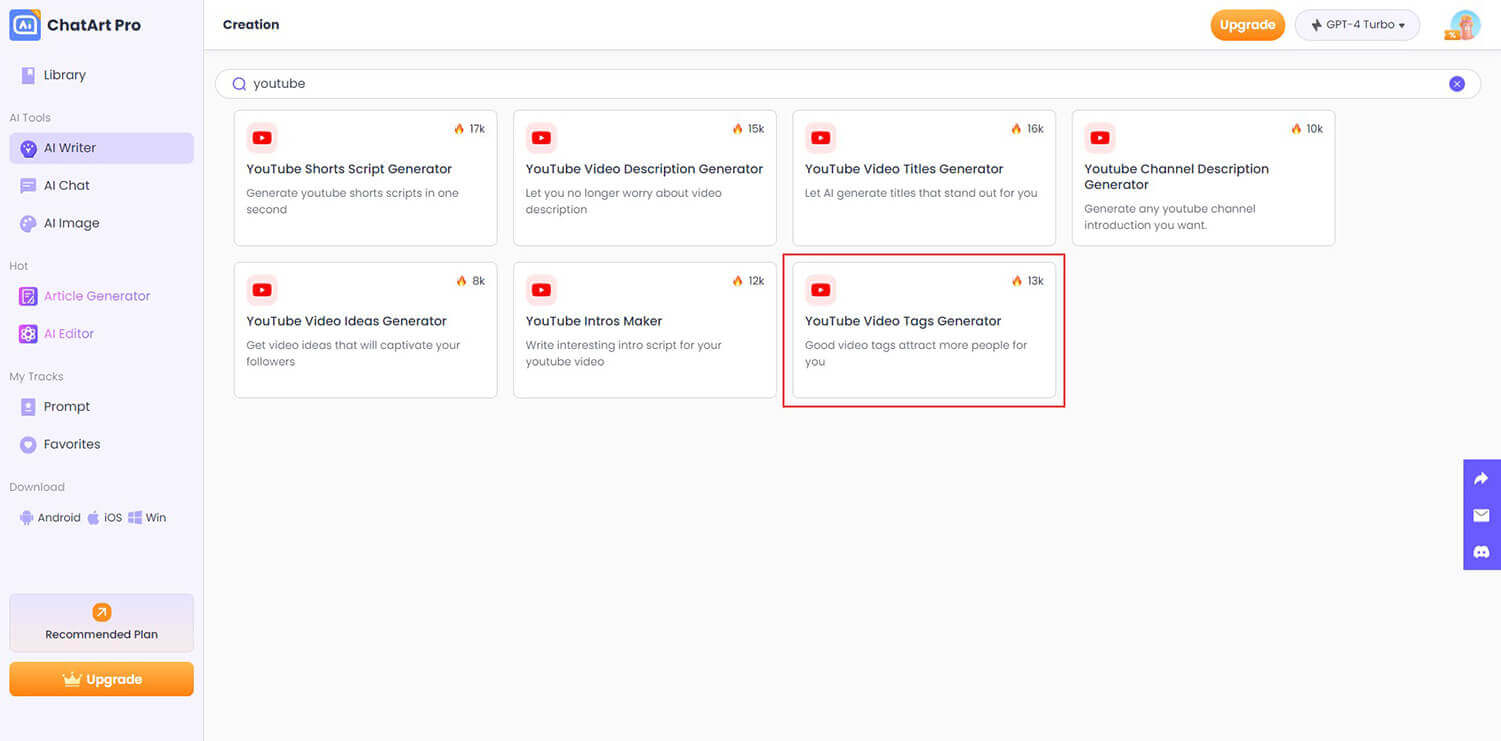
Task: Click the Library book icon
Action: 28,75
